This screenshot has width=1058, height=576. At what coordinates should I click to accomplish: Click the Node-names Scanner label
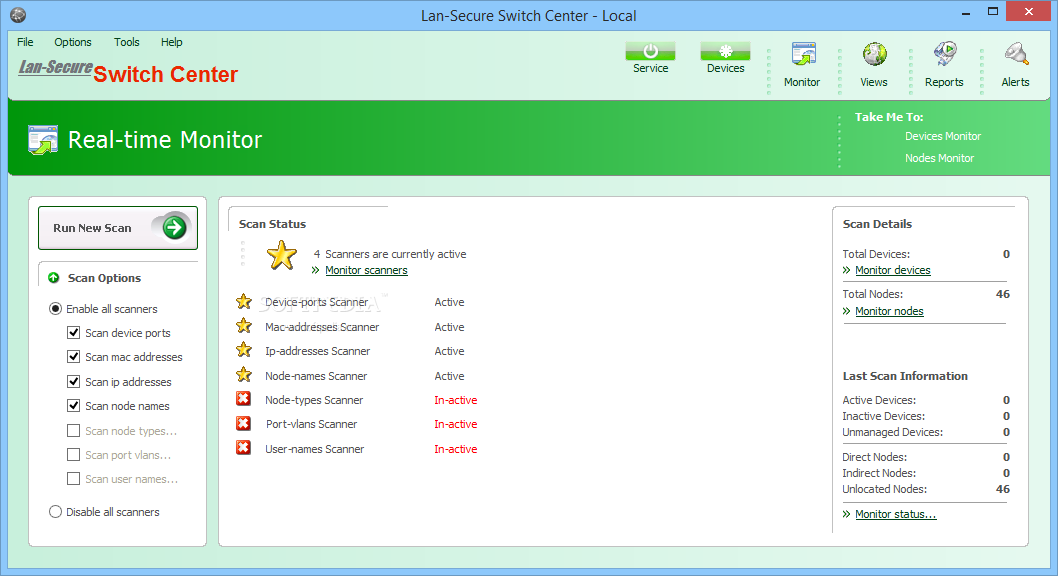pyautogui.click(x=316, y=376)
